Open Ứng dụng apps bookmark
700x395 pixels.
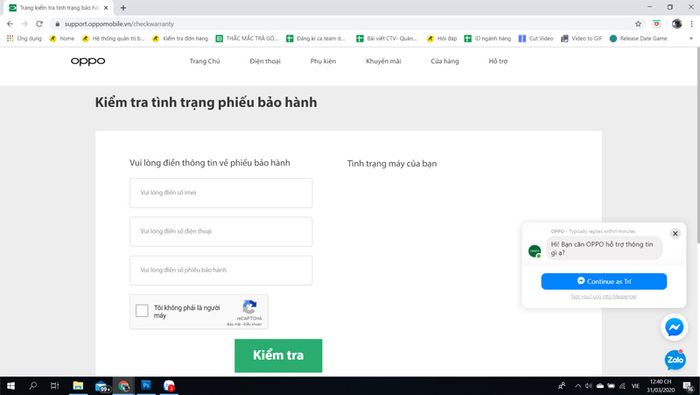coord(24,38)
